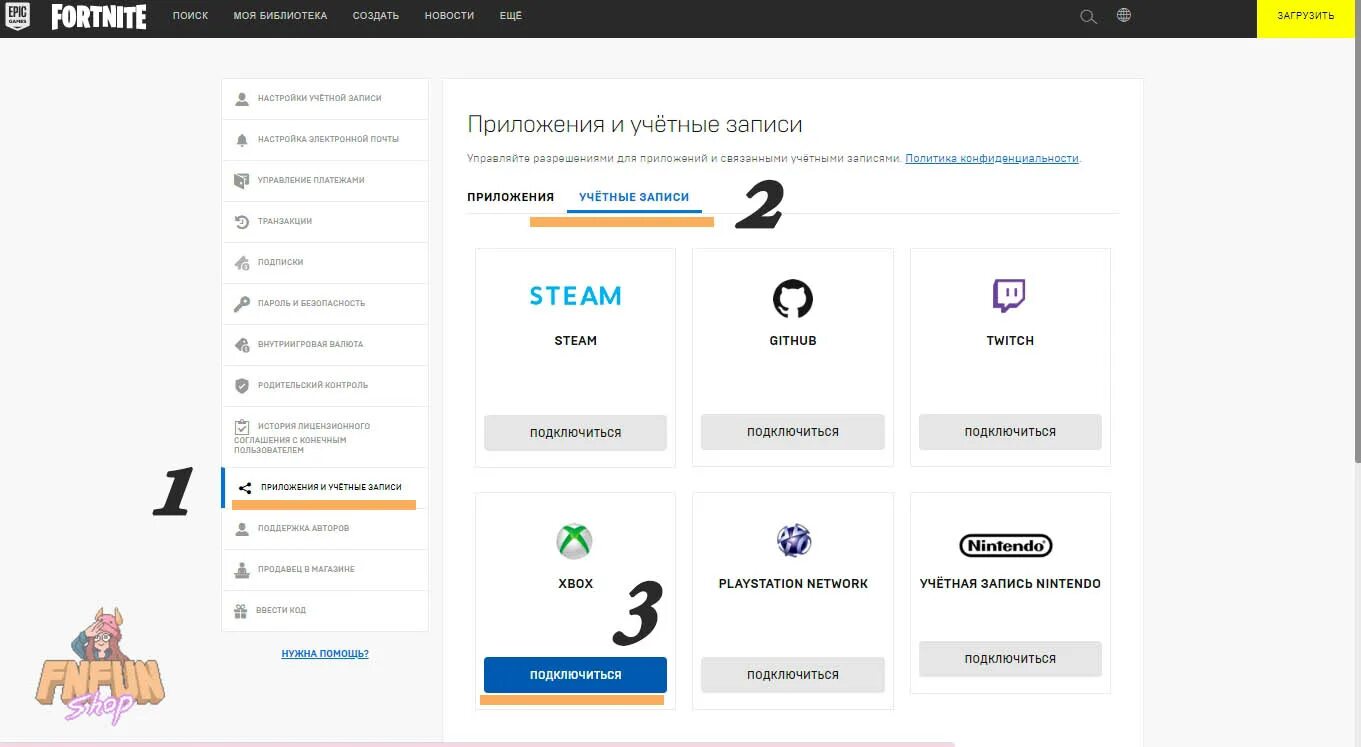
Task: Select Приложения и учётные записи in the sidebar
Action: click(x=325, y=488)
